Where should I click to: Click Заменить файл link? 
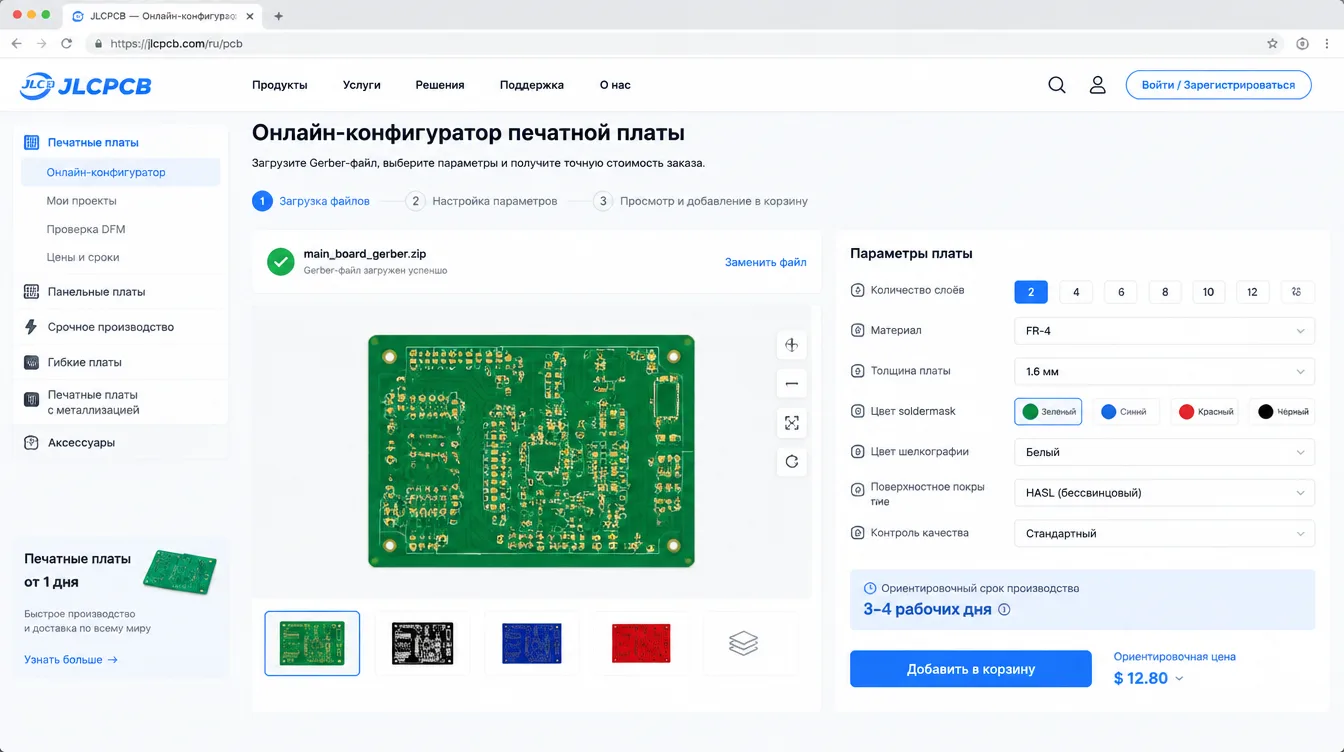[x=766, y=262]
